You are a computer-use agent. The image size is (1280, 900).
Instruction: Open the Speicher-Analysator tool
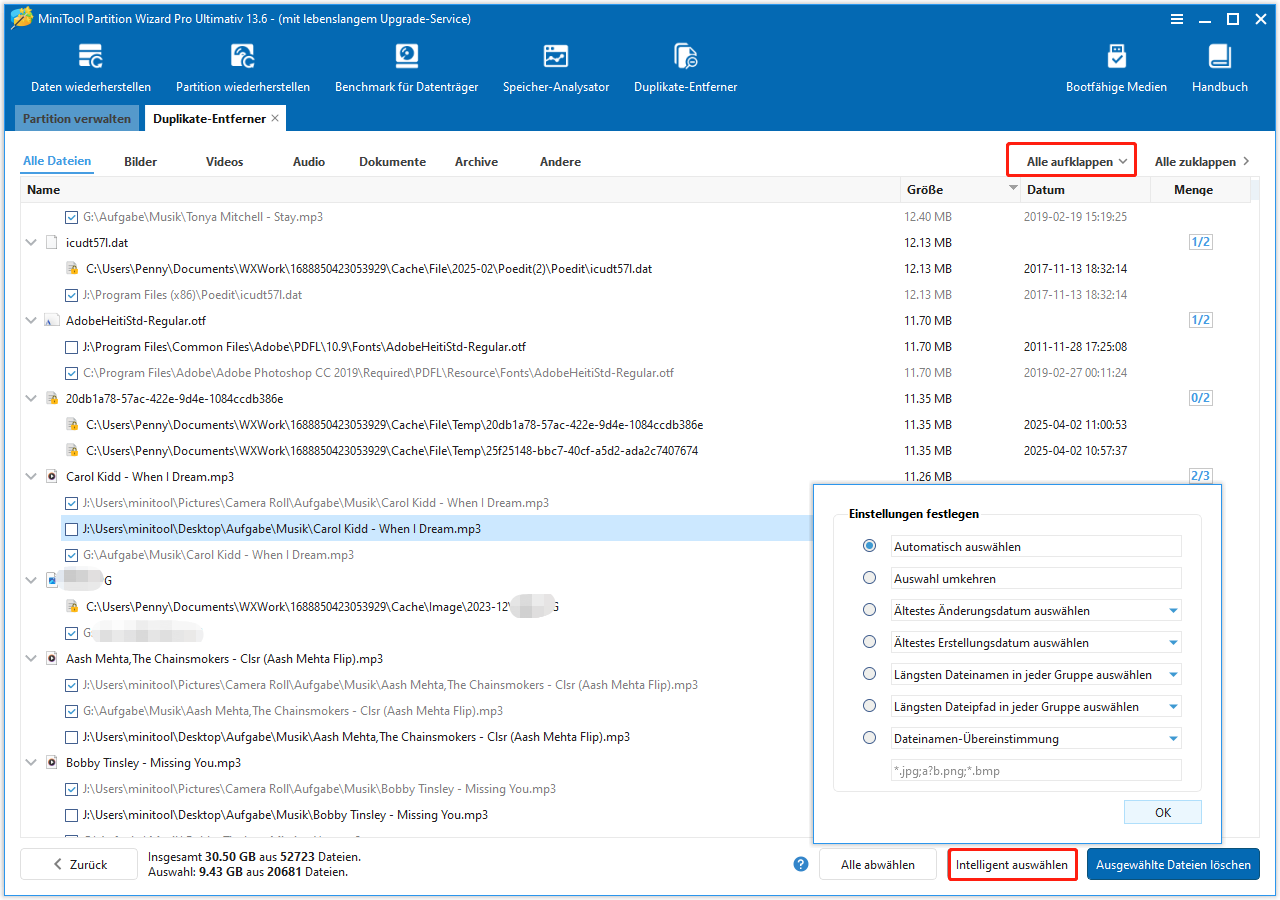pyautogui.click(x=556, y=68)
